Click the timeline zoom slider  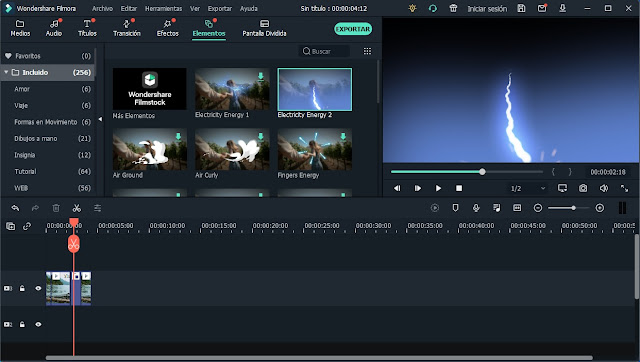[x=569, y=208]
